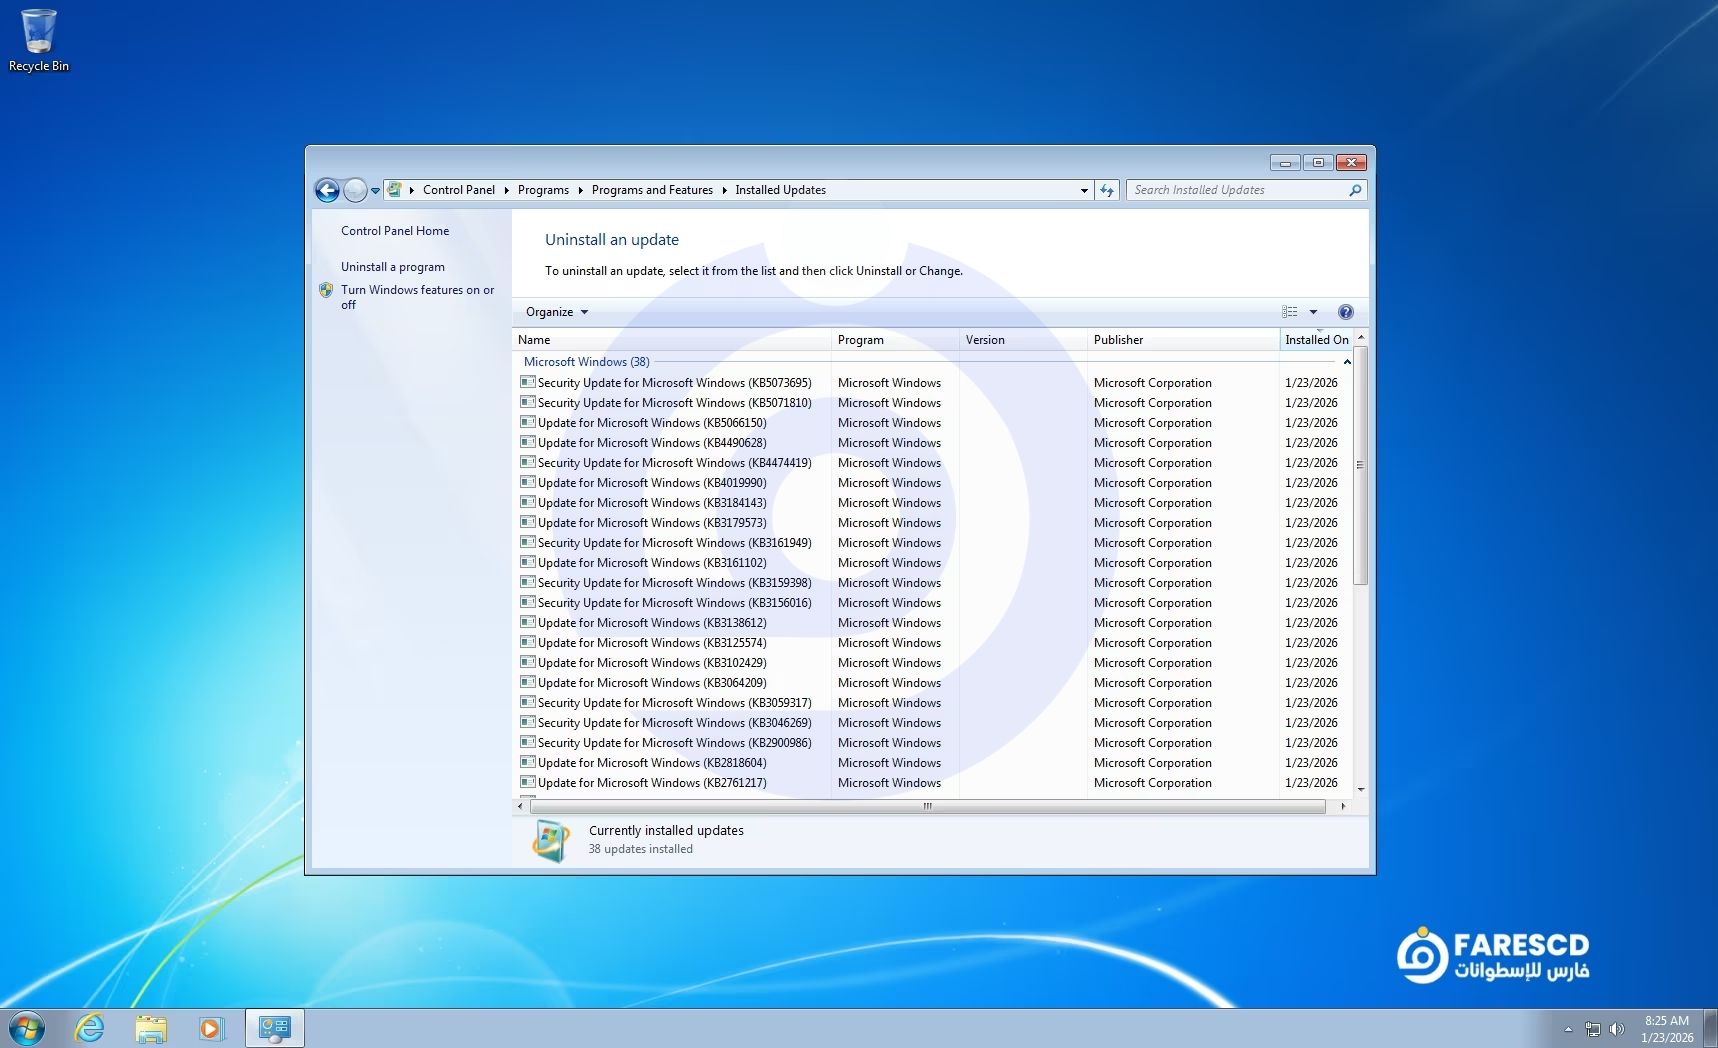1718x1048 pixels.
Task: Expand address bar previous locations dropdown
Action: click(1084, 190)
